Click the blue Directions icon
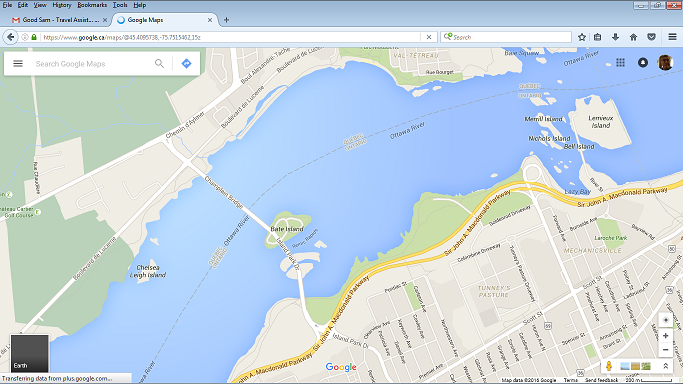 coord(186,64)
